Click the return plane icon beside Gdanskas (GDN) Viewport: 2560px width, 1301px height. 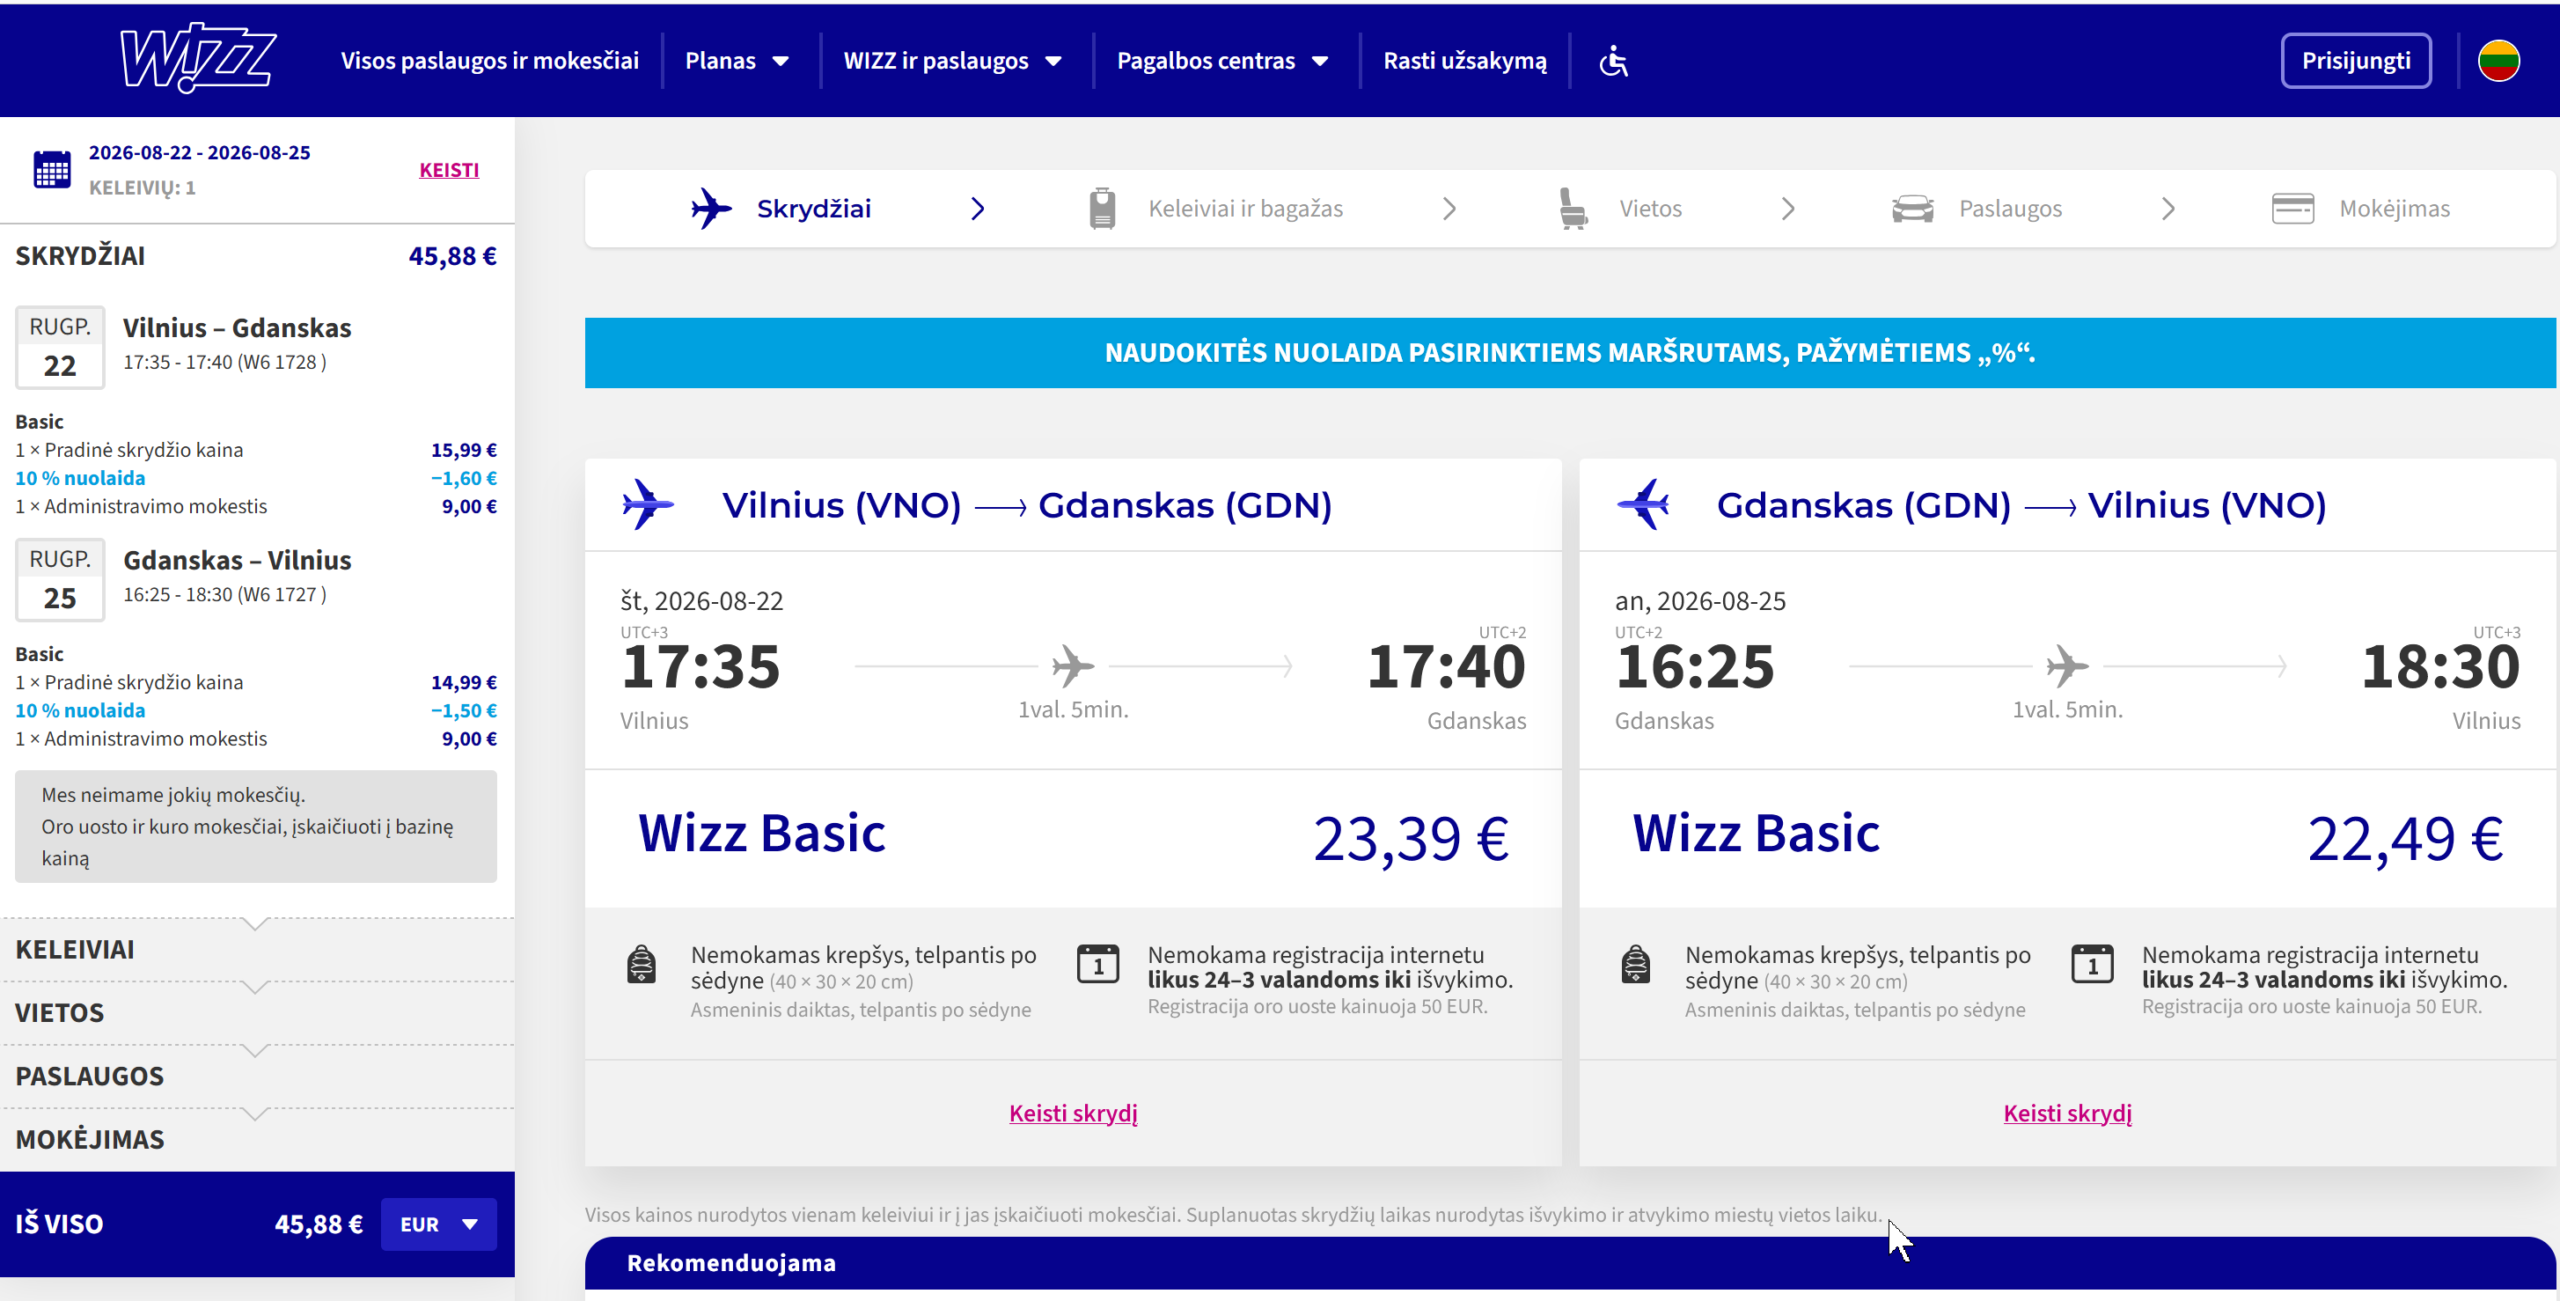1643,505
